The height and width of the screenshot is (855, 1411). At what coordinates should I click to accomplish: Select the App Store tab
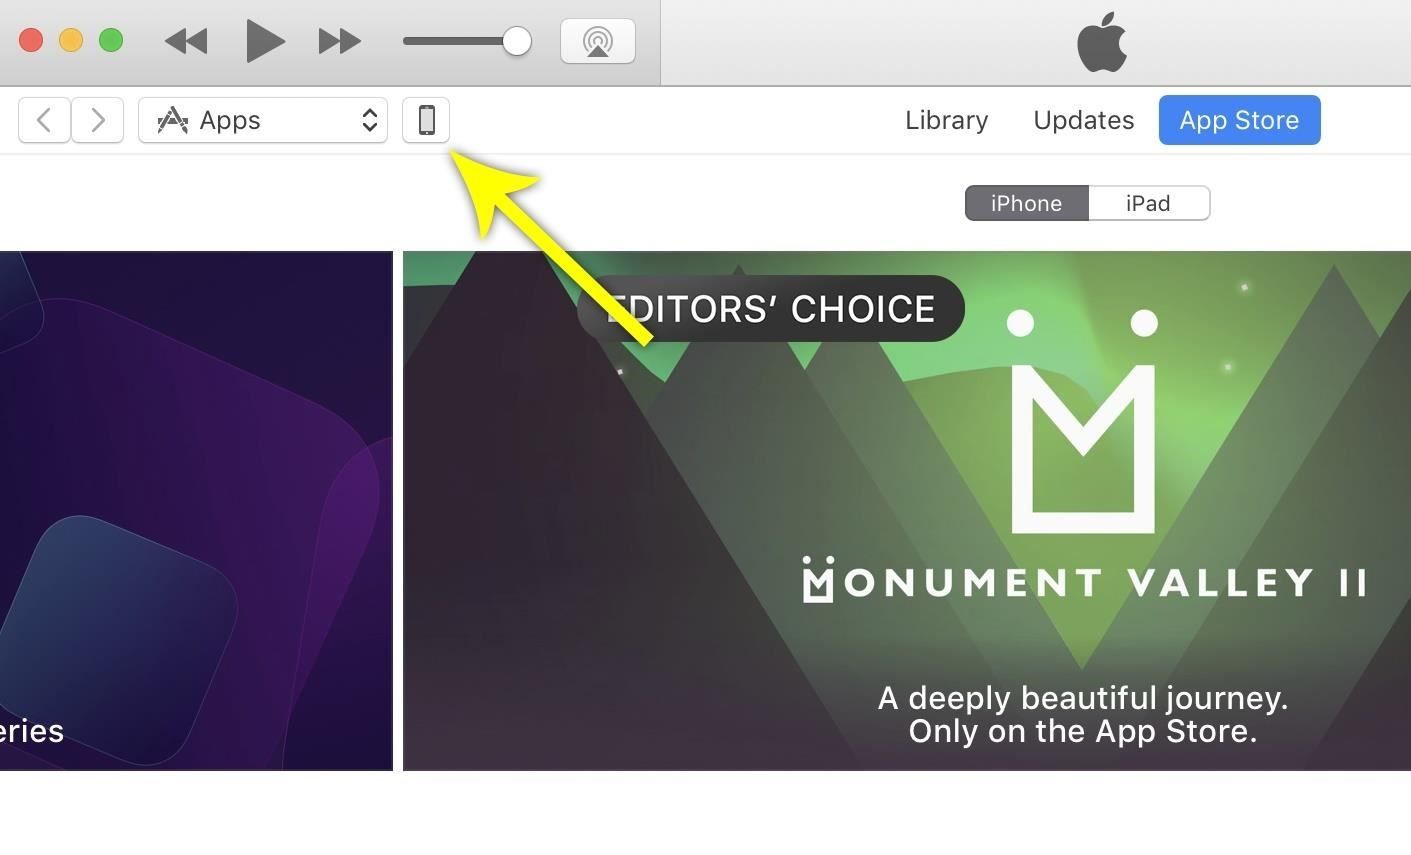point(1240,120)
